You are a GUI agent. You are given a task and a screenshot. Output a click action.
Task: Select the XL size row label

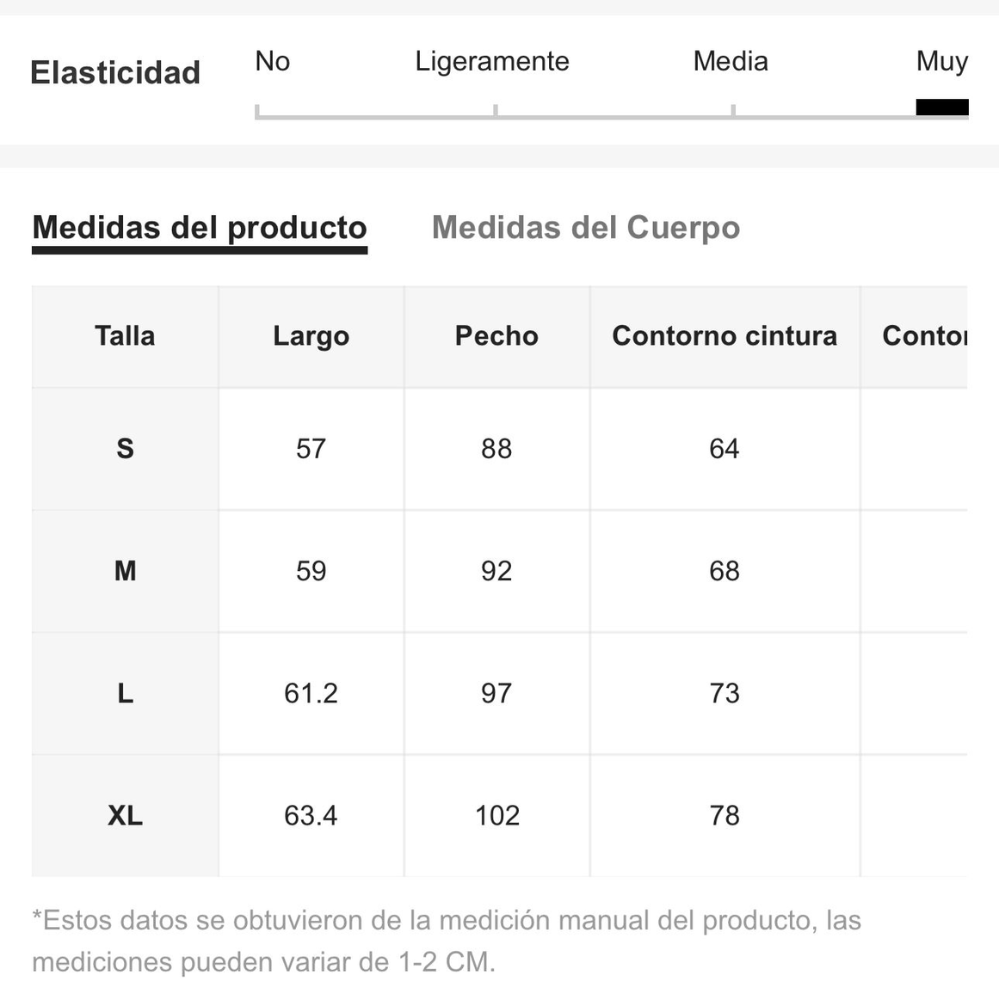(x=125, y=816)
